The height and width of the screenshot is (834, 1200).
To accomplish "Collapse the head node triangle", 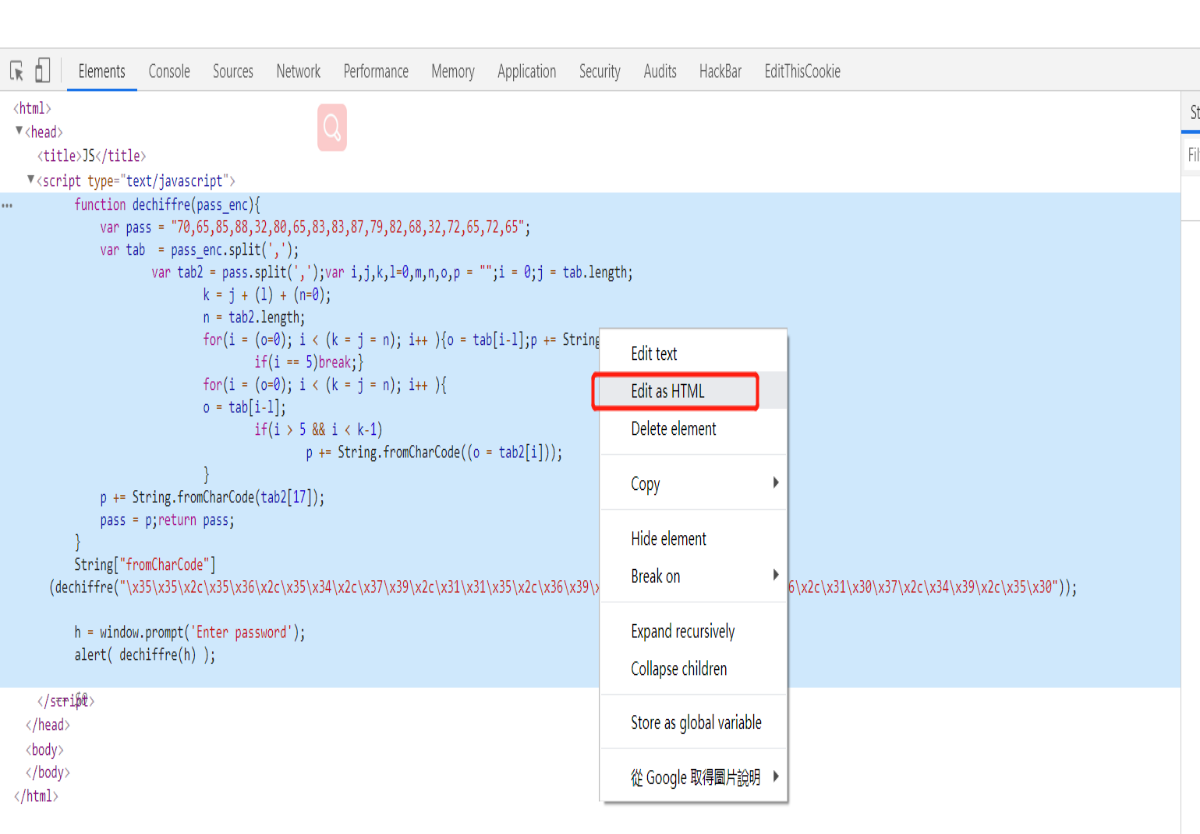I will pyautogui.click(x=19, y=131).
